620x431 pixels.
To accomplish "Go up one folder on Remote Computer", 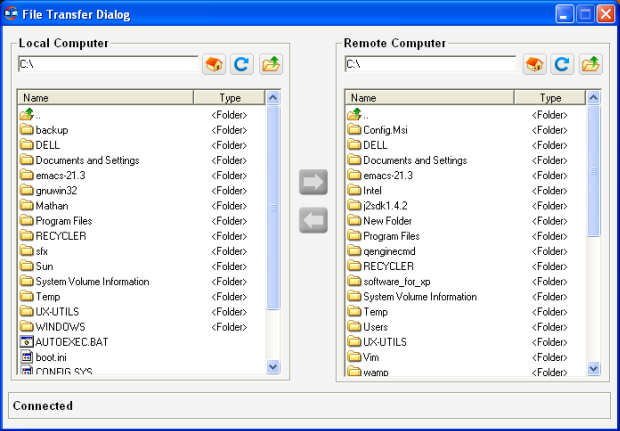I will (591, 64).
